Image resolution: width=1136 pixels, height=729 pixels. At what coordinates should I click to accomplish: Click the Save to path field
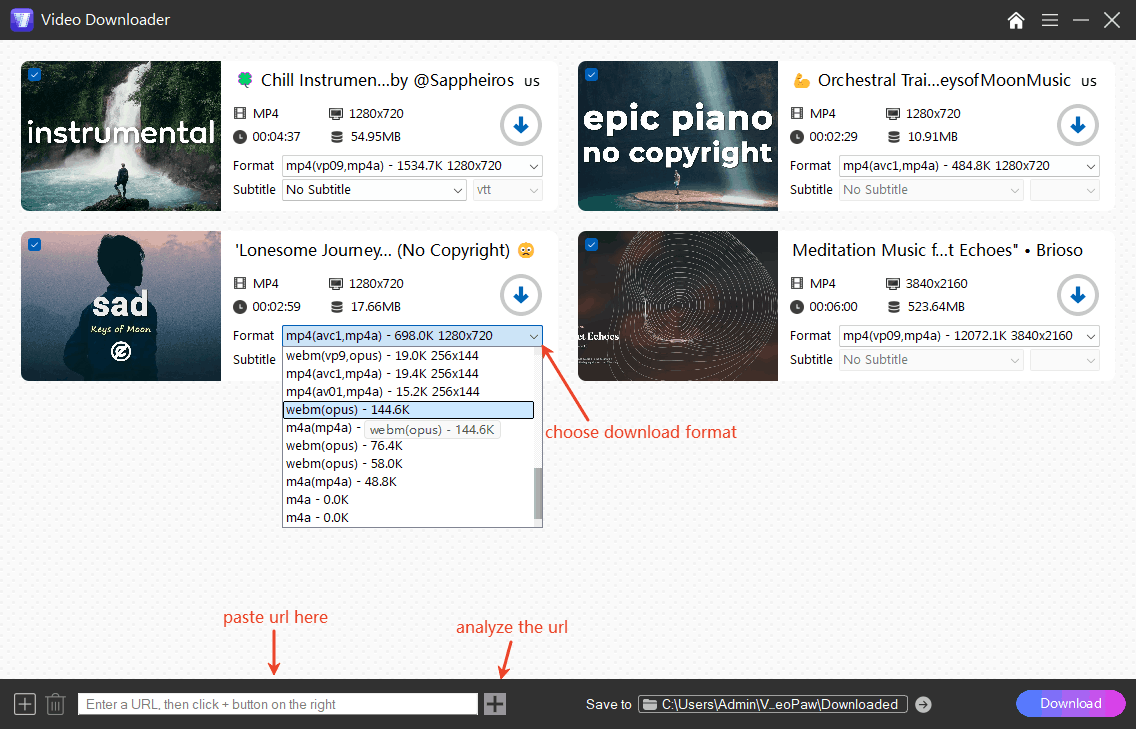click(772, 704)
